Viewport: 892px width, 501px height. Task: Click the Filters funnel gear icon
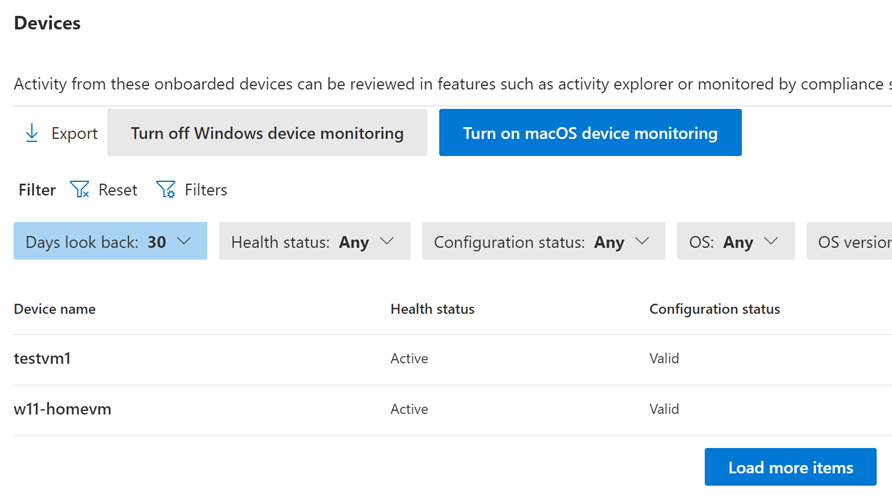[166, 189]
